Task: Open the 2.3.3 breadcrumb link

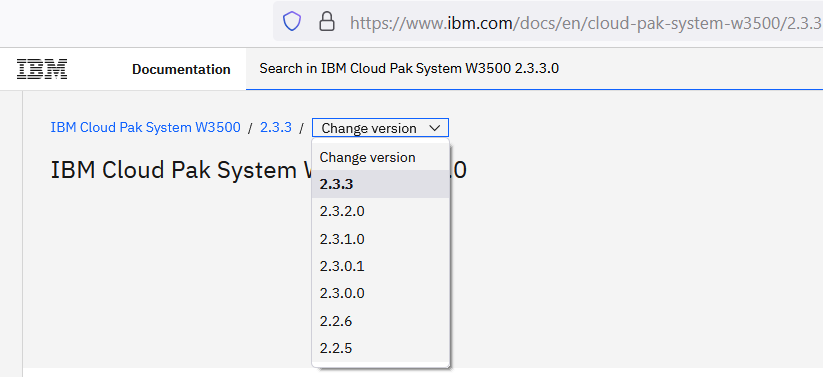Action: pyautogui.click(x=276, y=128)
